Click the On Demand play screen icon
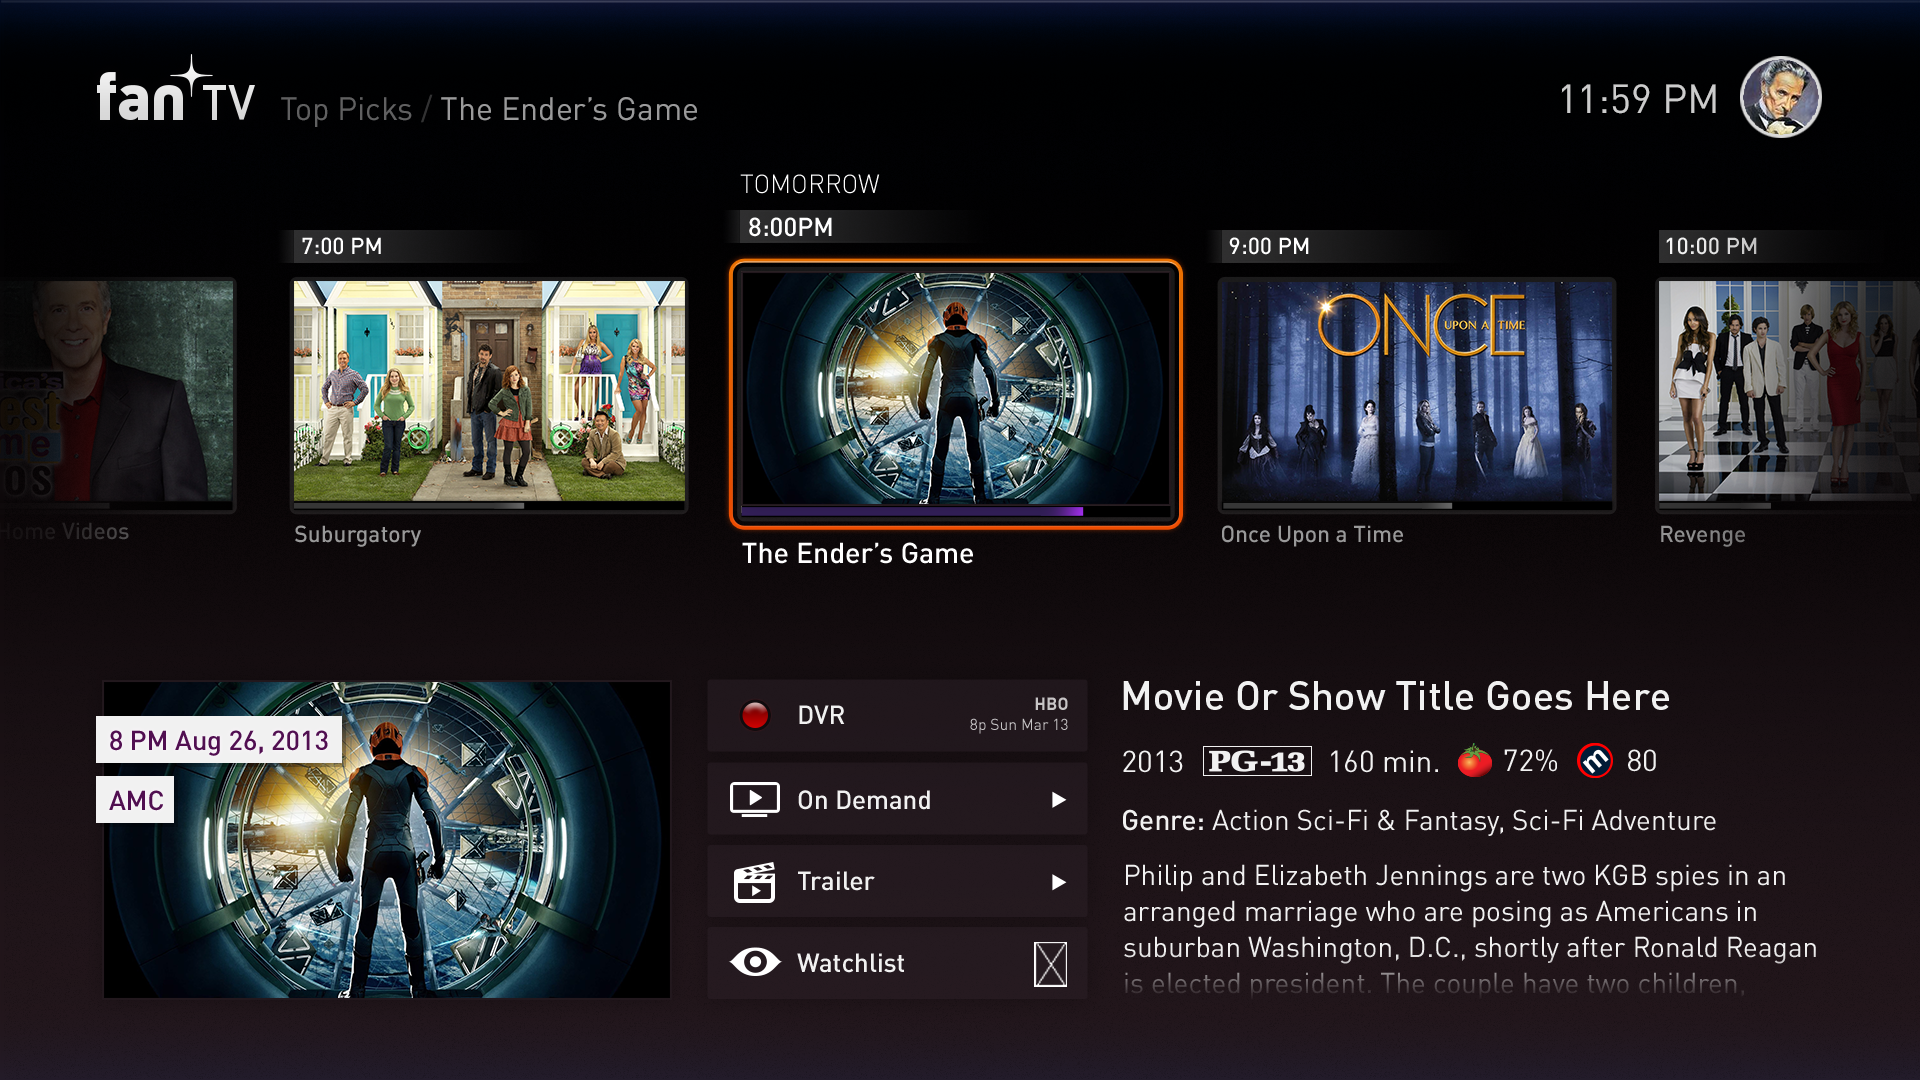This screenshot has width=1920, height=1080. coord(755,800)
